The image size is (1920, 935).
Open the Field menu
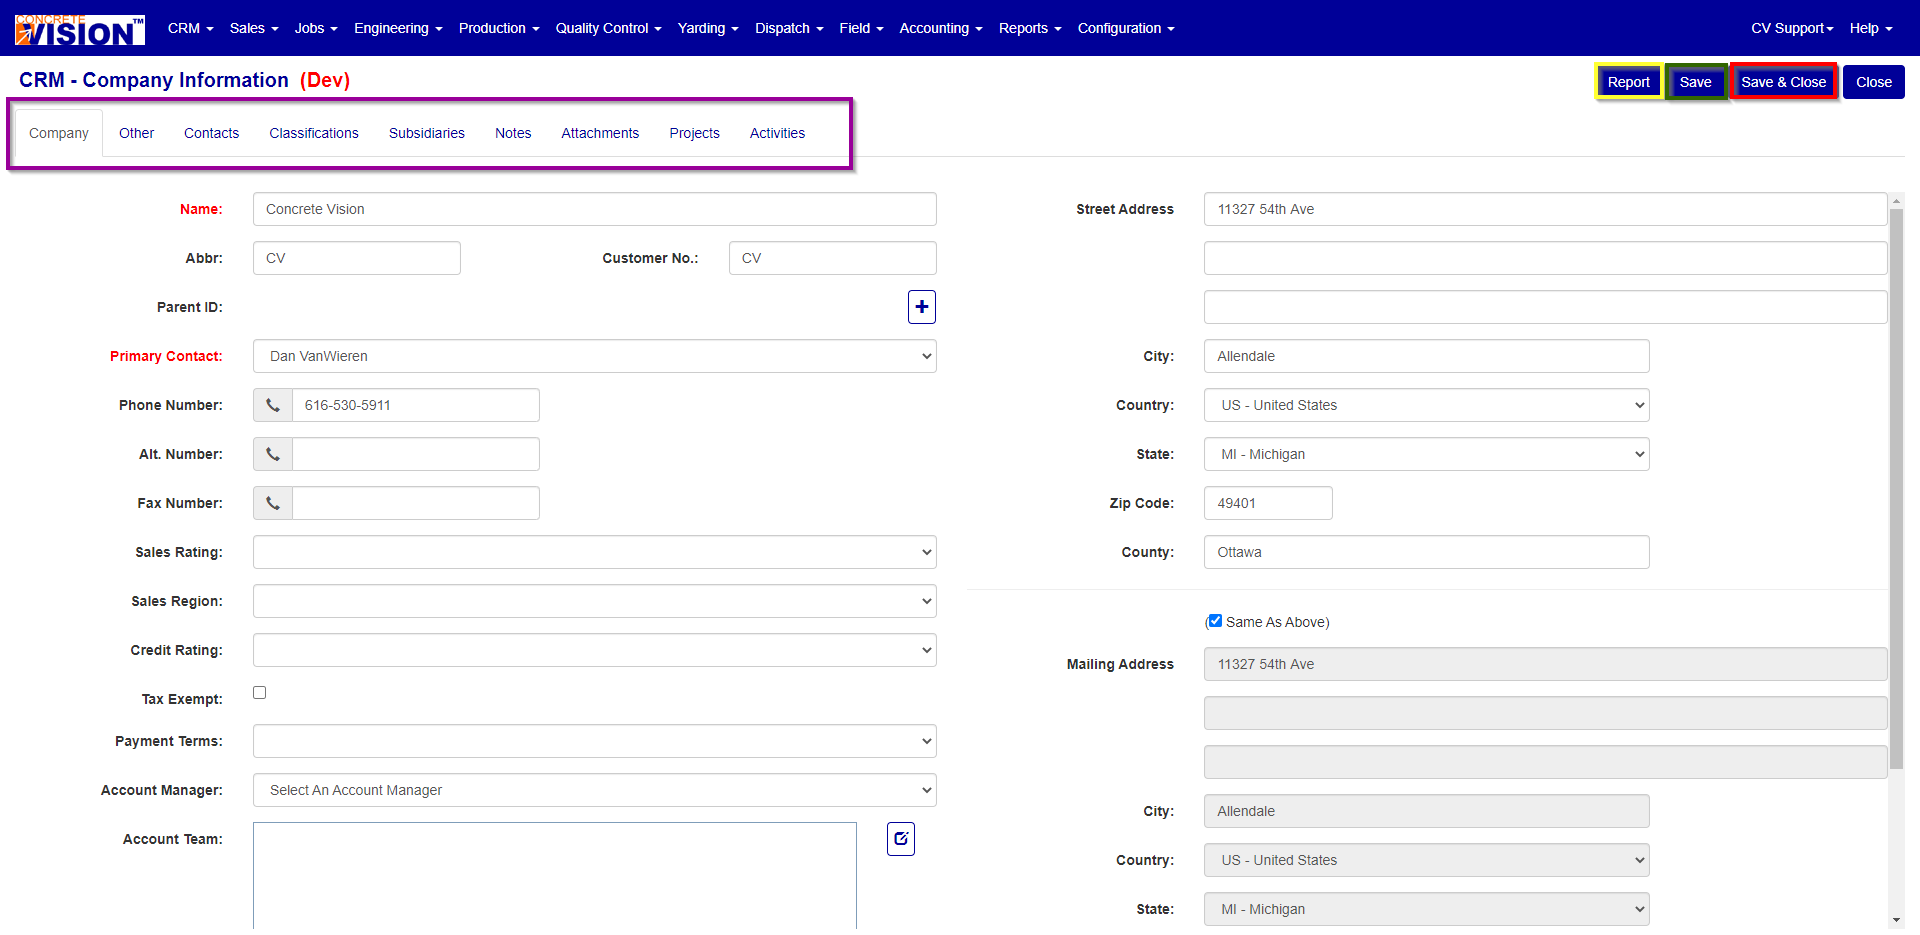[861, 28]
